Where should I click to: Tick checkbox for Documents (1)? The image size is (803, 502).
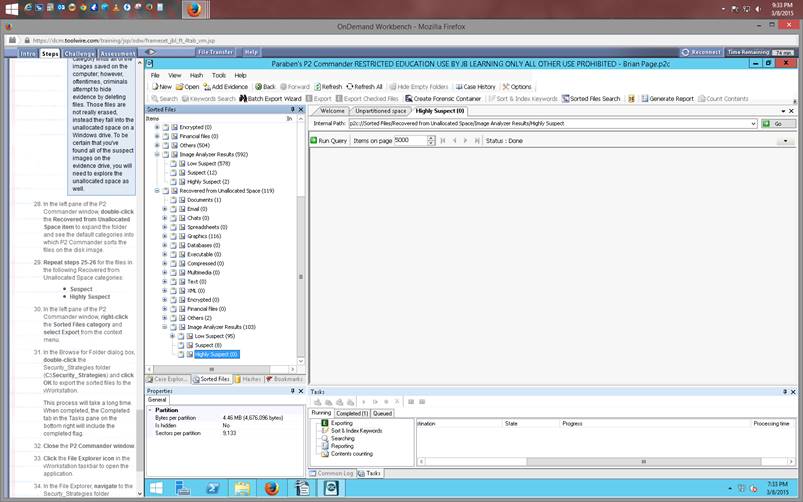(174, 200)
